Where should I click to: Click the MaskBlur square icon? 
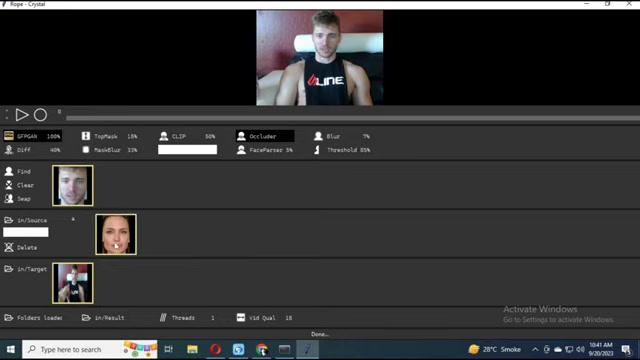pos(86,150)
